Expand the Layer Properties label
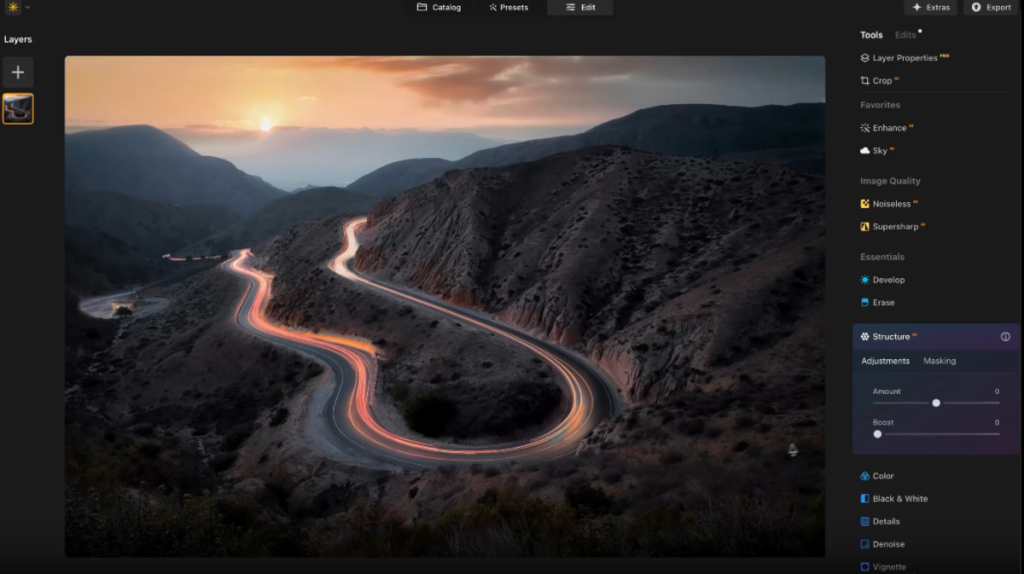 coord(904,58)
